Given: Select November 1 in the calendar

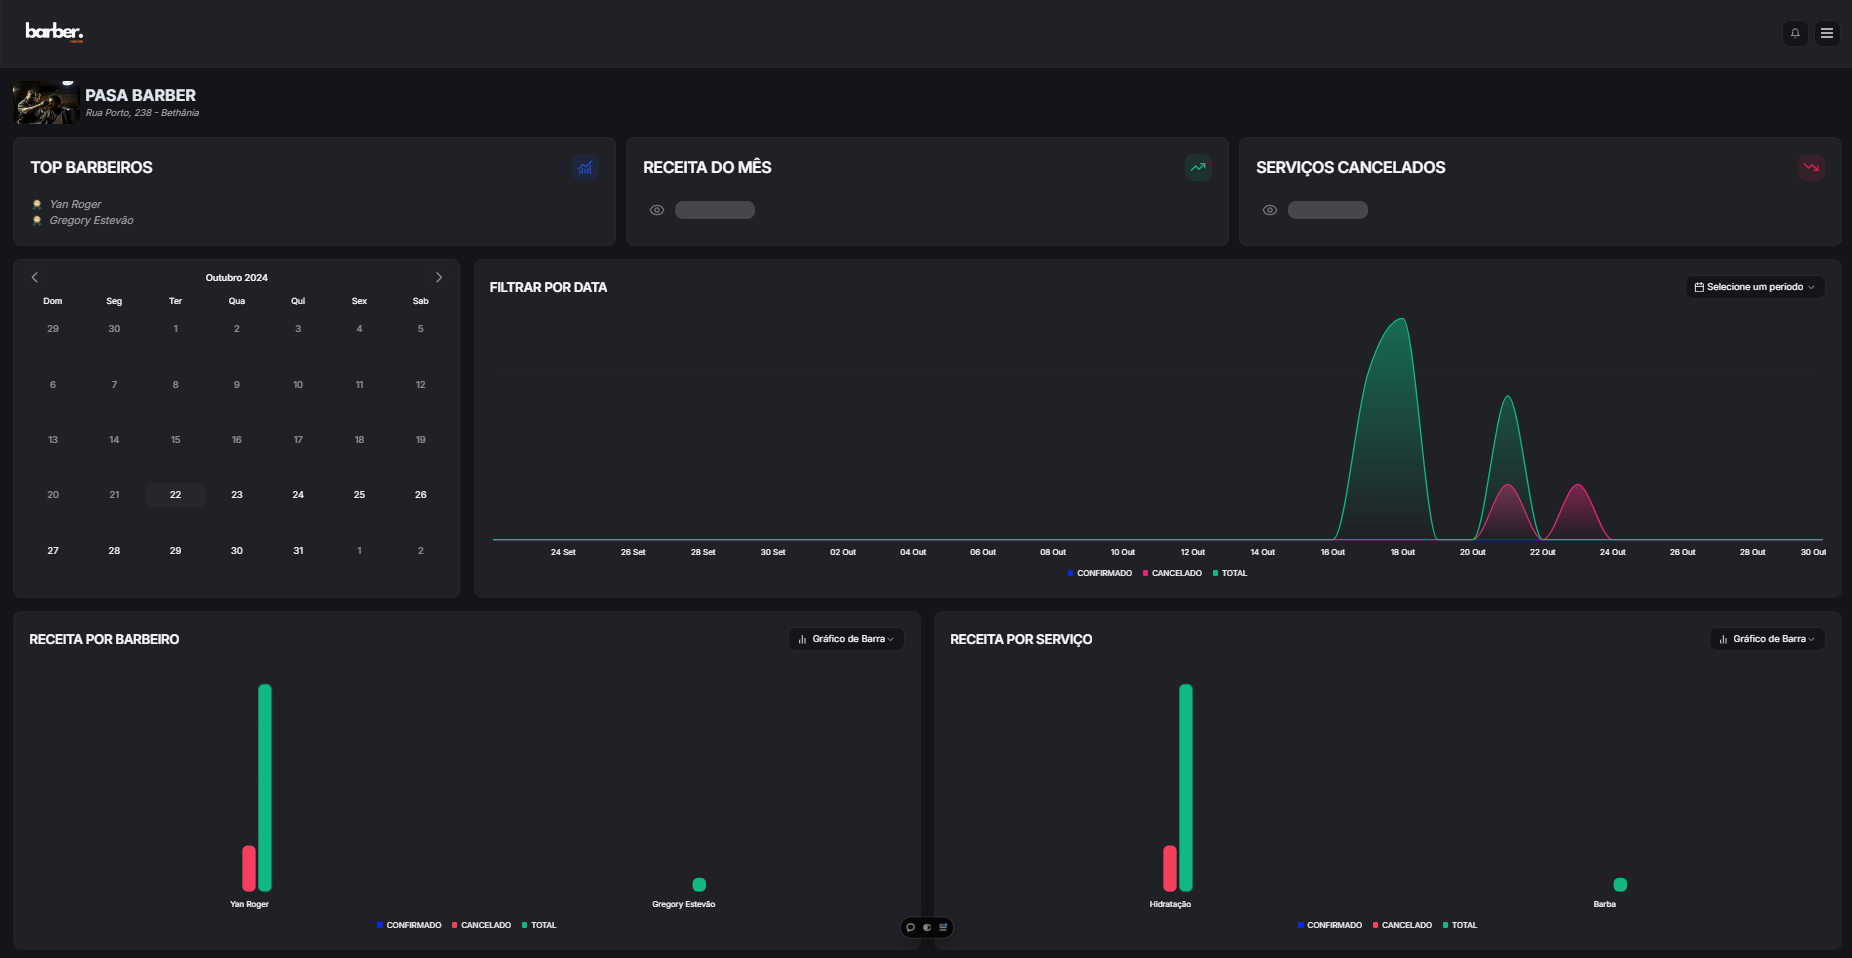Looking at the screenshot, I should click(359, 551).
